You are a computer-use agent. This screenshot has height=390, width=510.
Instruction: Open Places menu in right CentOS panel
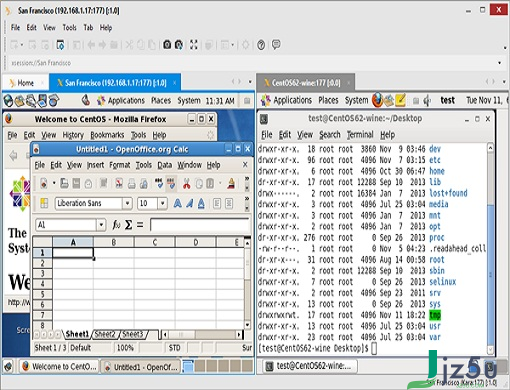coord(328,100)
